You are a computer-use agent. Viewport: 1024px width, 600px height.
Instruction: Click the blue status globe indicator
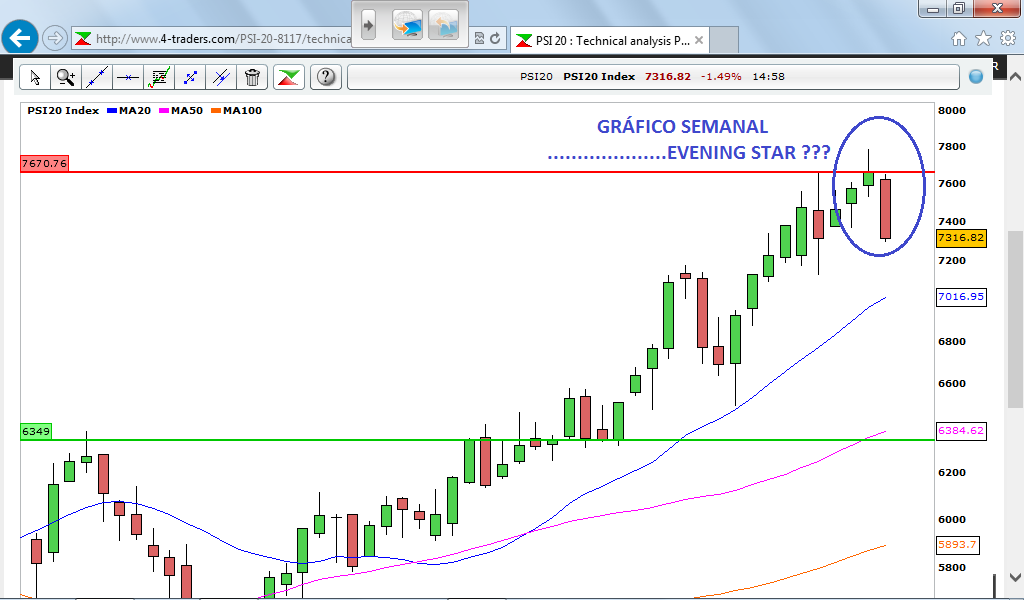pos(976,77)
